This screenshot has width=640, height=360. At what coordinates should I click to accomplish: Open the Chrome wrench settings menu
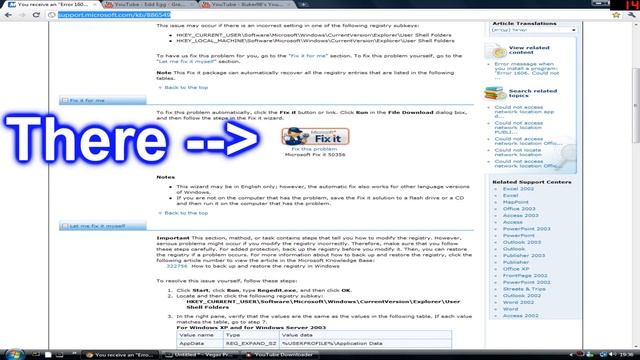631,15
